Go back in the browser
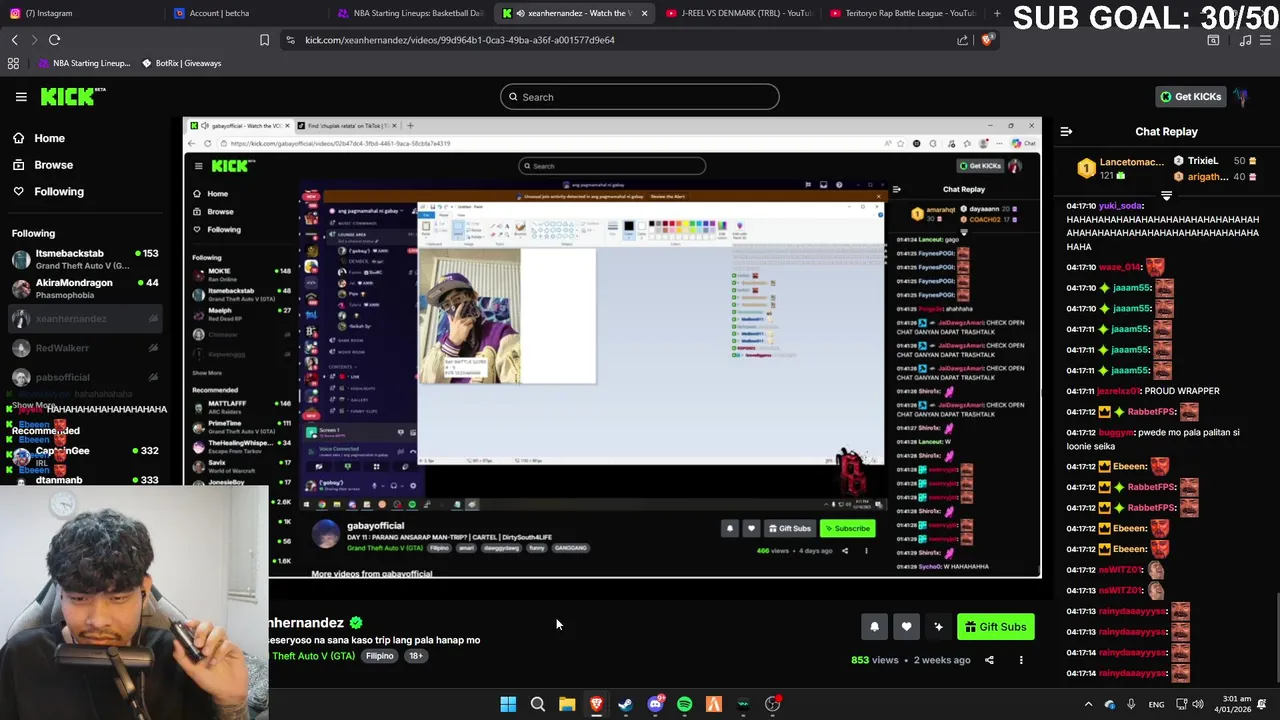The width and height of the screenshot is (1280, 720). point(14,40)
